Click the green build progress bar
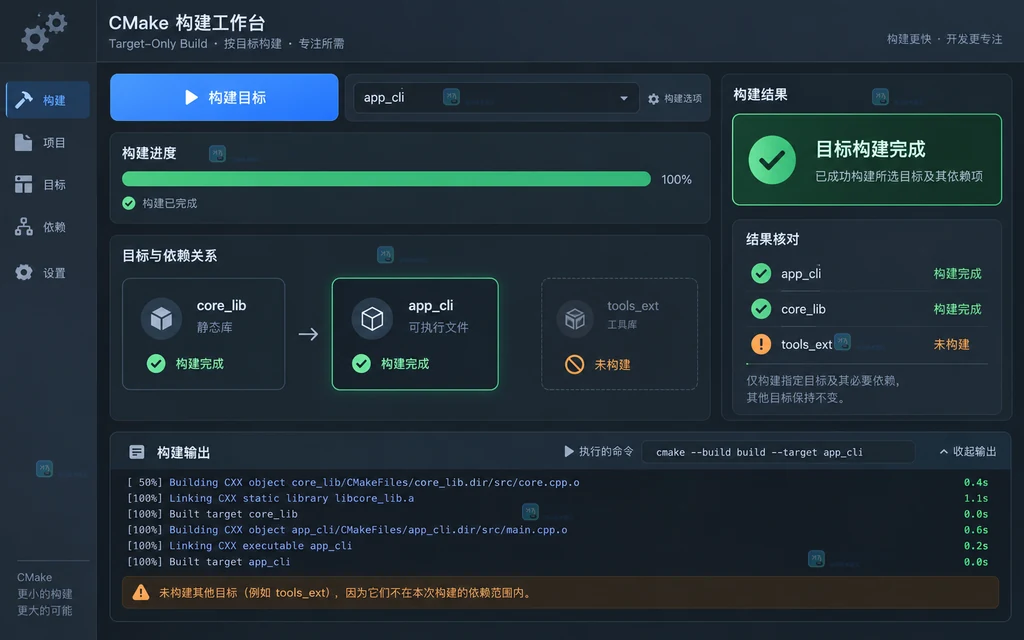Viewport: 1024px width, 640px height. (x=386, y=179)
